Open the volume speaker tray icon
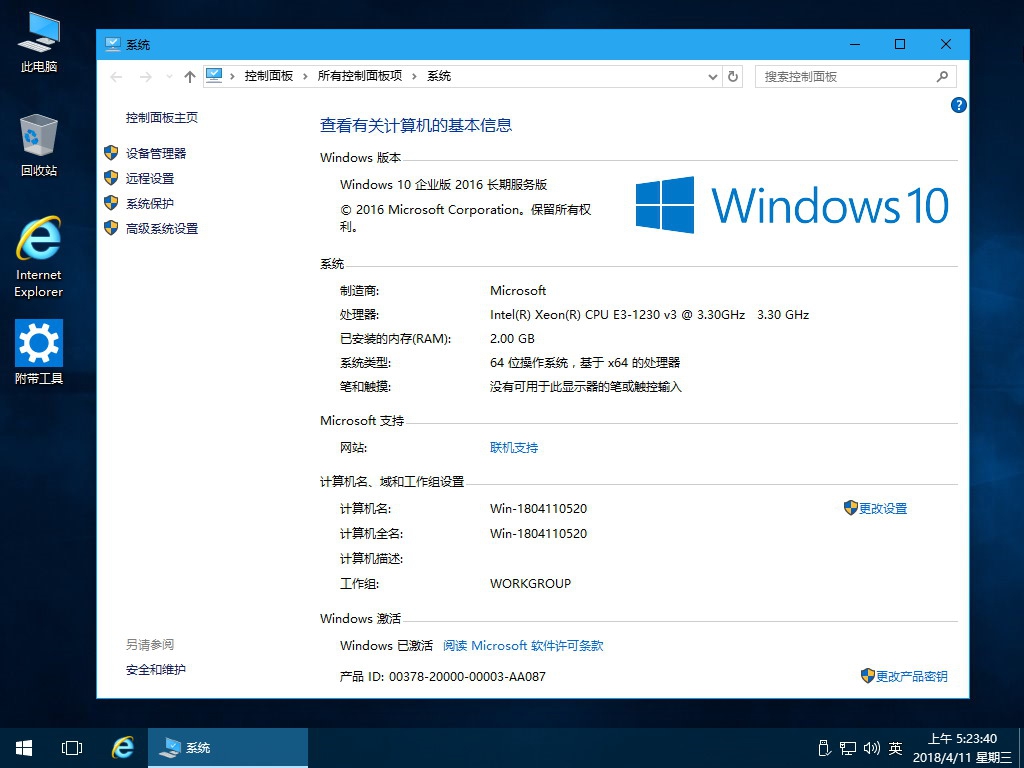 [872, 748]
